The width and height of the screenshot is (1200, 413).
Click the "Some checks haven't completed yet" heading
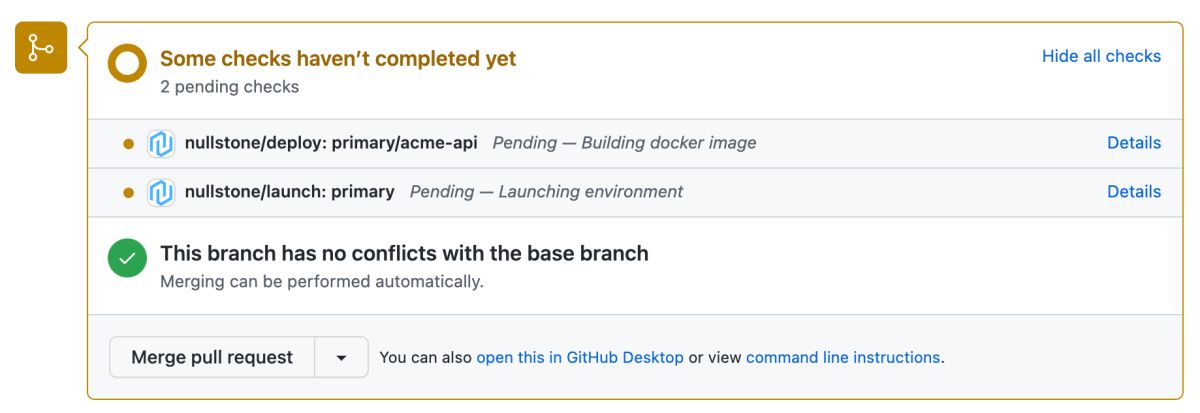point(338,59)
